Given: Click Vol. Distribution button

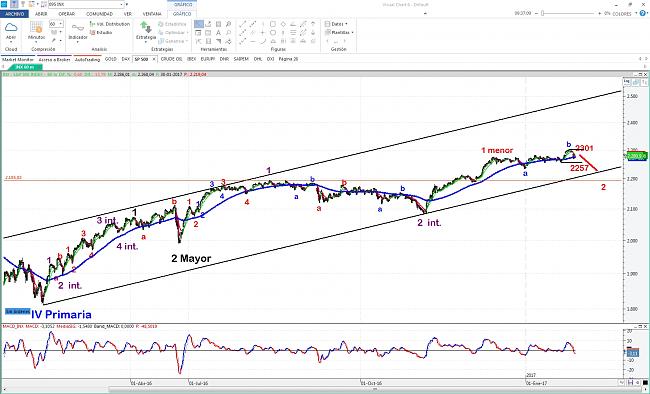Looking at the screenshot, I should 110,24.
